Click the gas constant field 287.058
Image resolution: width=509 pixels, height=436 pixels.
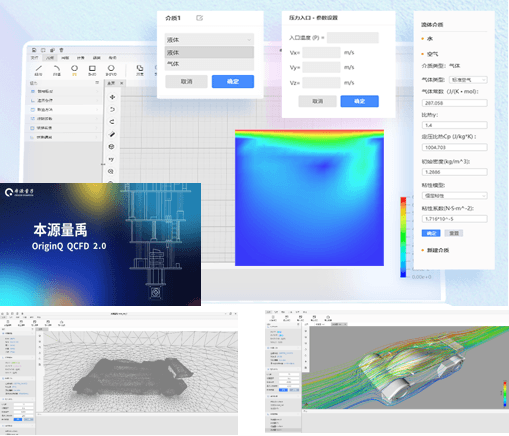pos(454,103)
